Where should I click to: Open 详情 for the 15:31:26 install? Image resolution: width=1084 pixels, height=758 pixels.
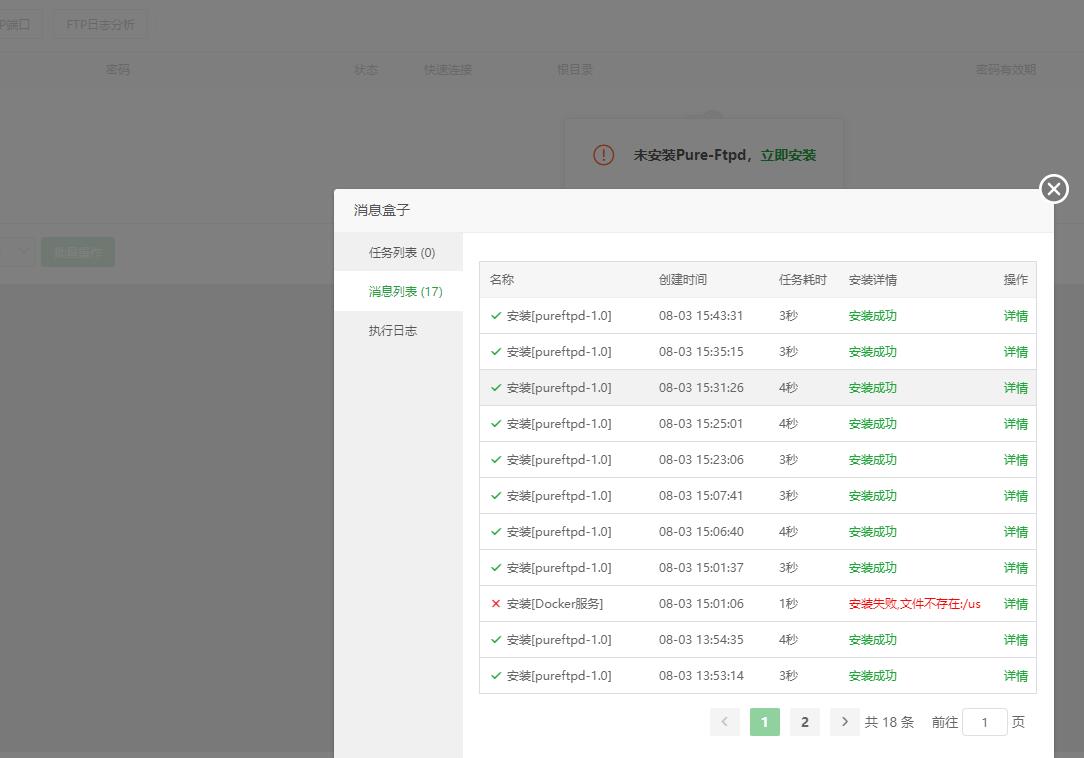pos(1016,388)
